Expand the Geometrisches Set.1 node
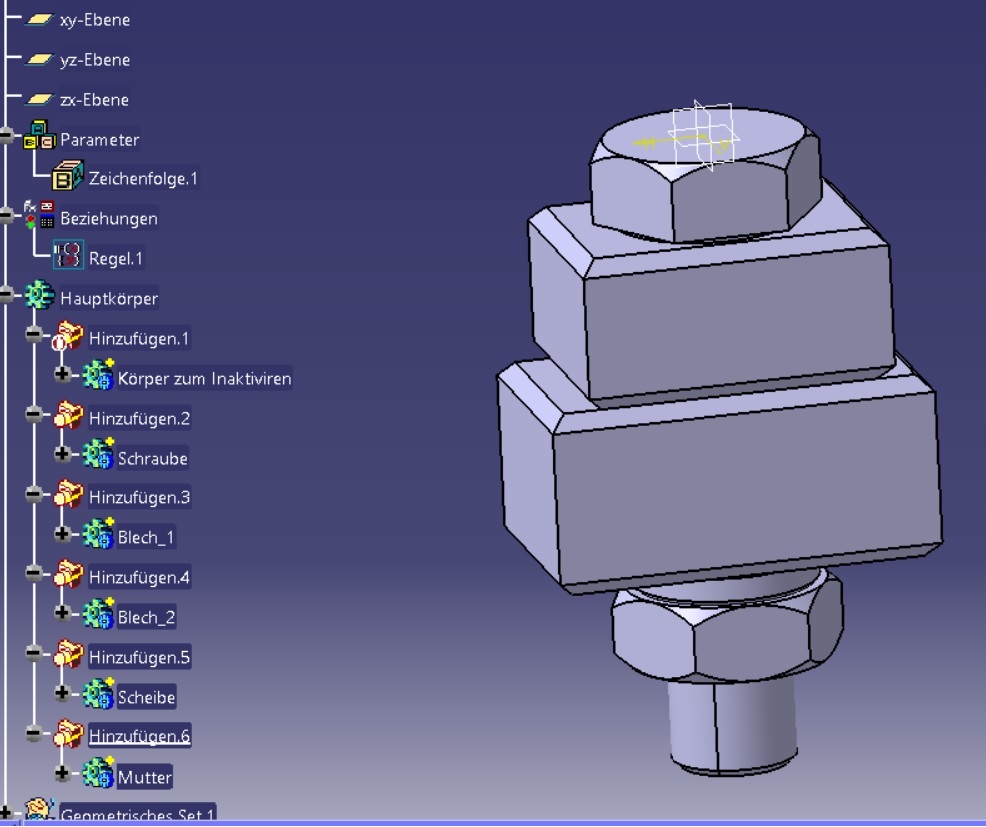Screen dimensions: 986x827 point(6,813)
